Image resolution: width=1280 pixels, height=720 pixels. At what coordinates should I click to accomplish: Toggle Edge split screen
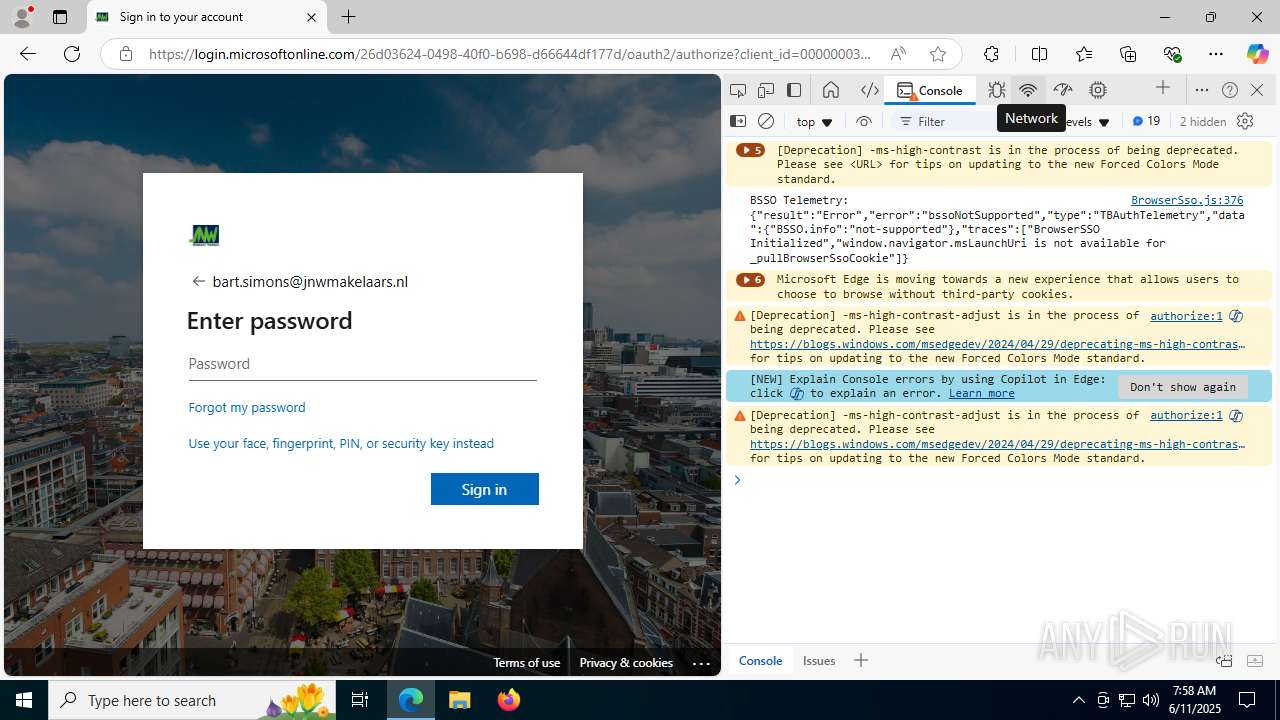1039,54
